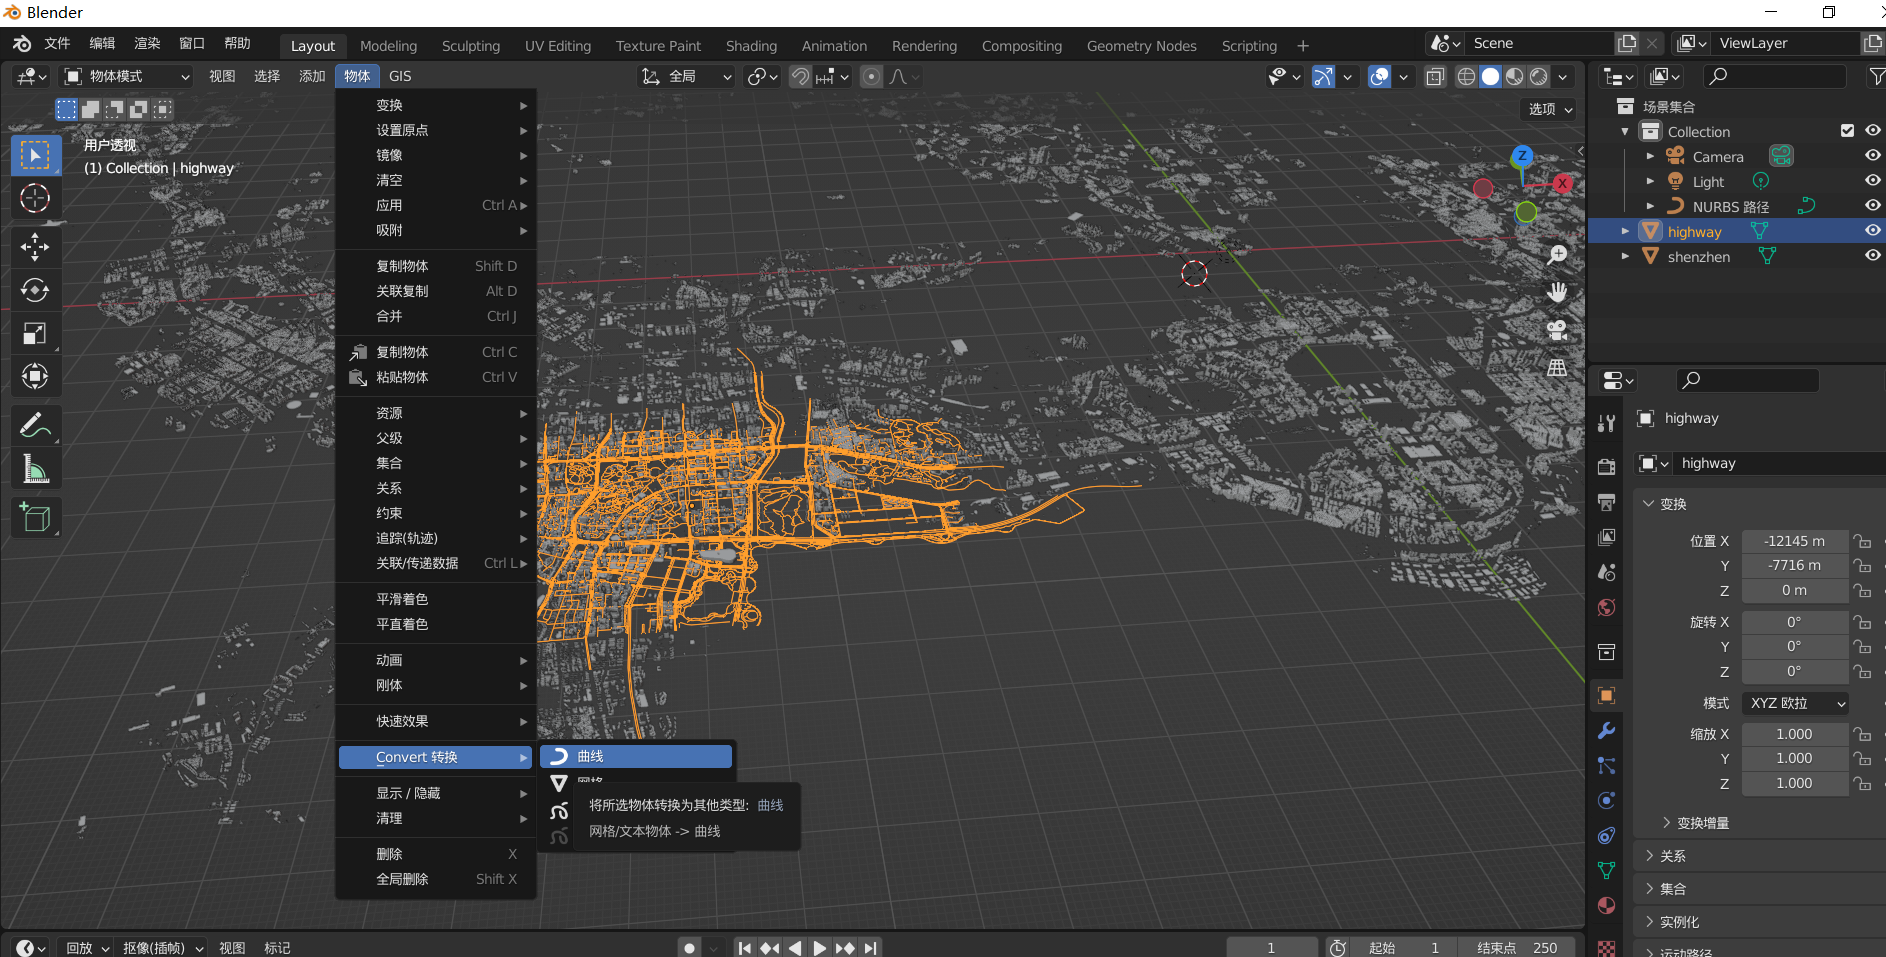
Task: Hide the Camera object in outliner
Action: pyautogui.click(x=1872, y=156)
